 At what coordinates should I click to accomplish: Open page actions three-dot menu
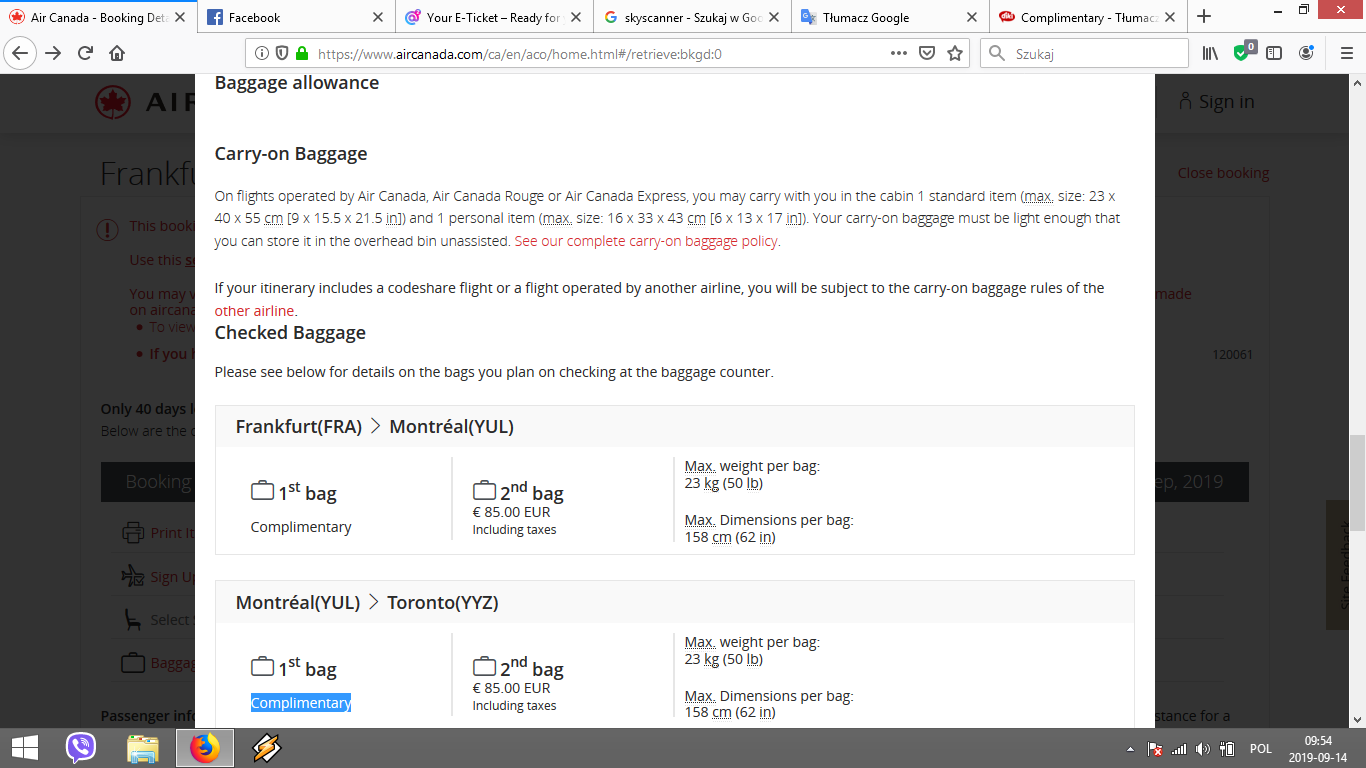tap(899, 54)
